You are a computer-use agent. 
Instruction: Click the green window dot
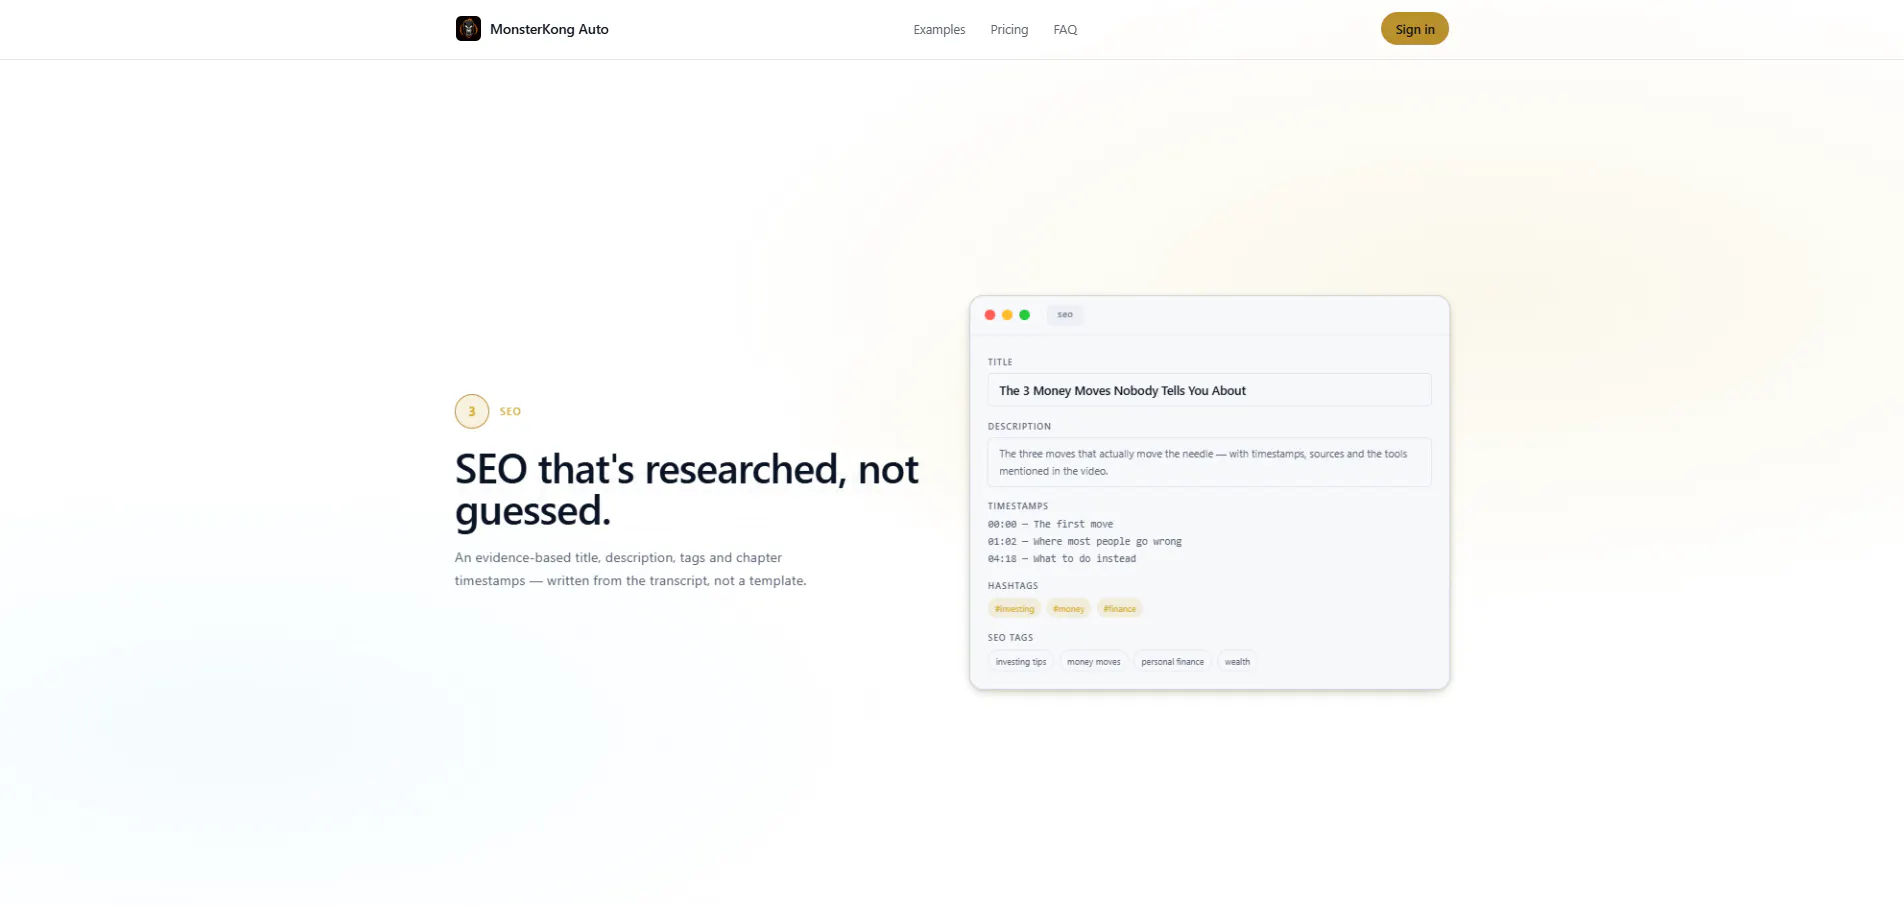pyautogui.click(x=1024, y=315)
